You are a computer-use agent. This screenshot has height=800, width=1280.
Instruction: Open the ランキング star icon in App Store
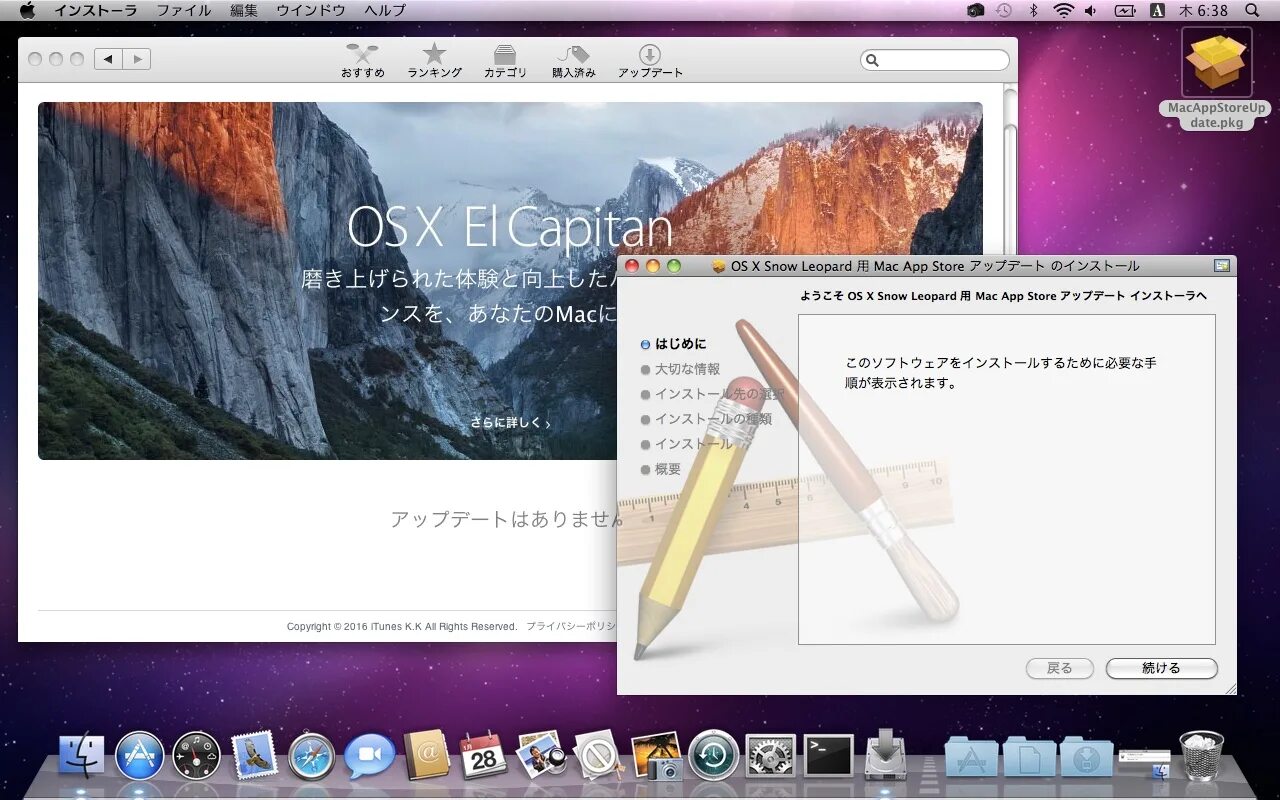tap(434, 60)
